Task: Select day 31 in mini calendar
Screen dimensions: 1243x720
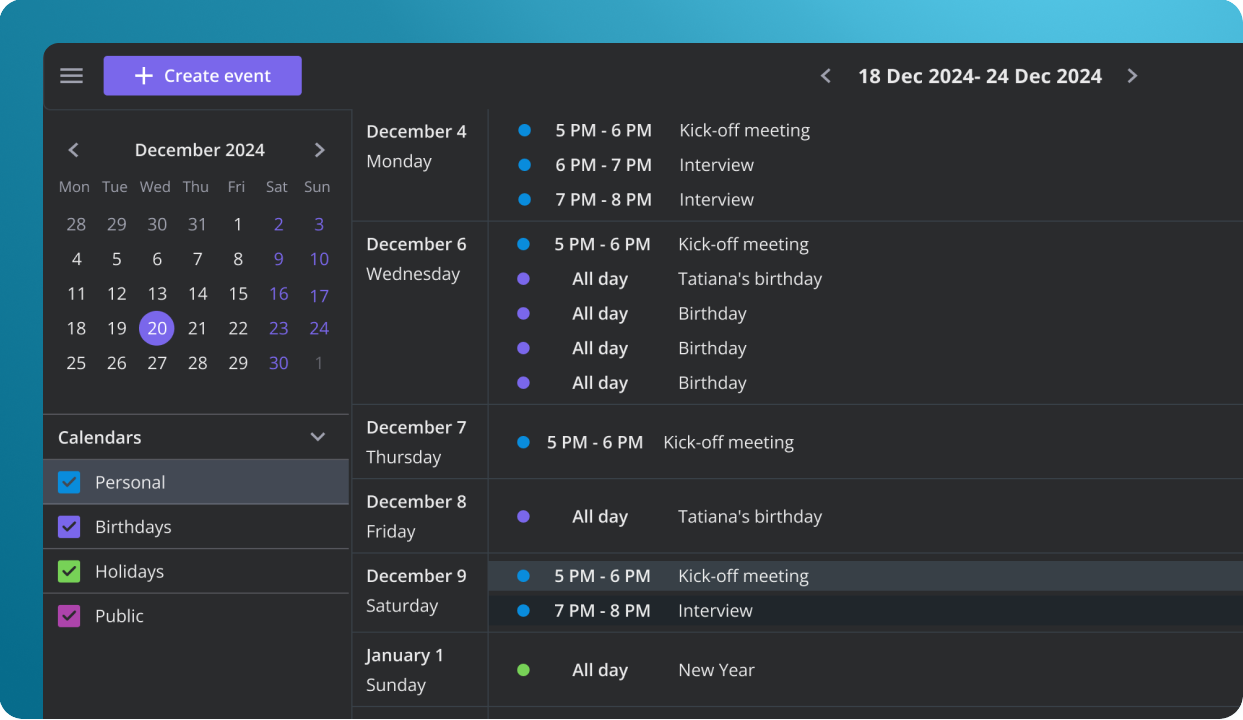Action: 197,224
